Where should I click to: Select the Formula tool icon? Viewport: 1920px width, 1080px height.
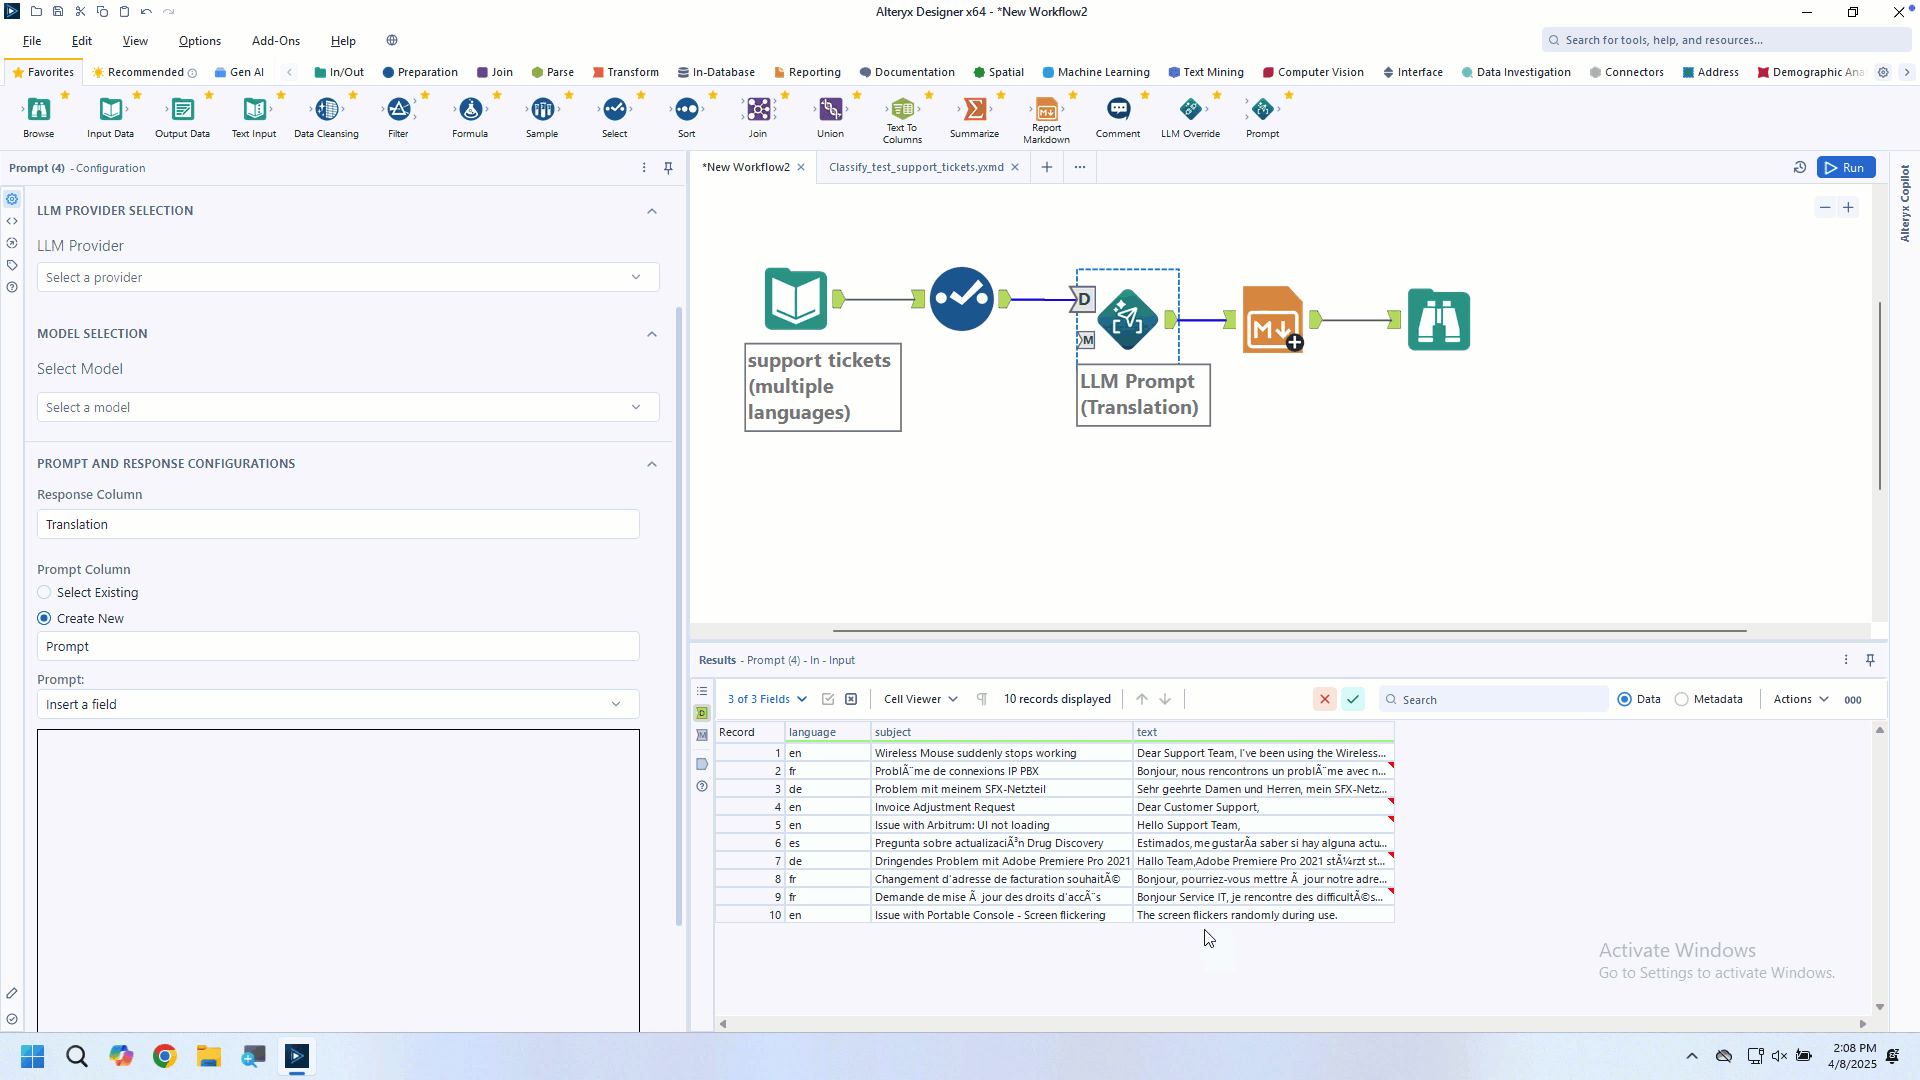470,110
